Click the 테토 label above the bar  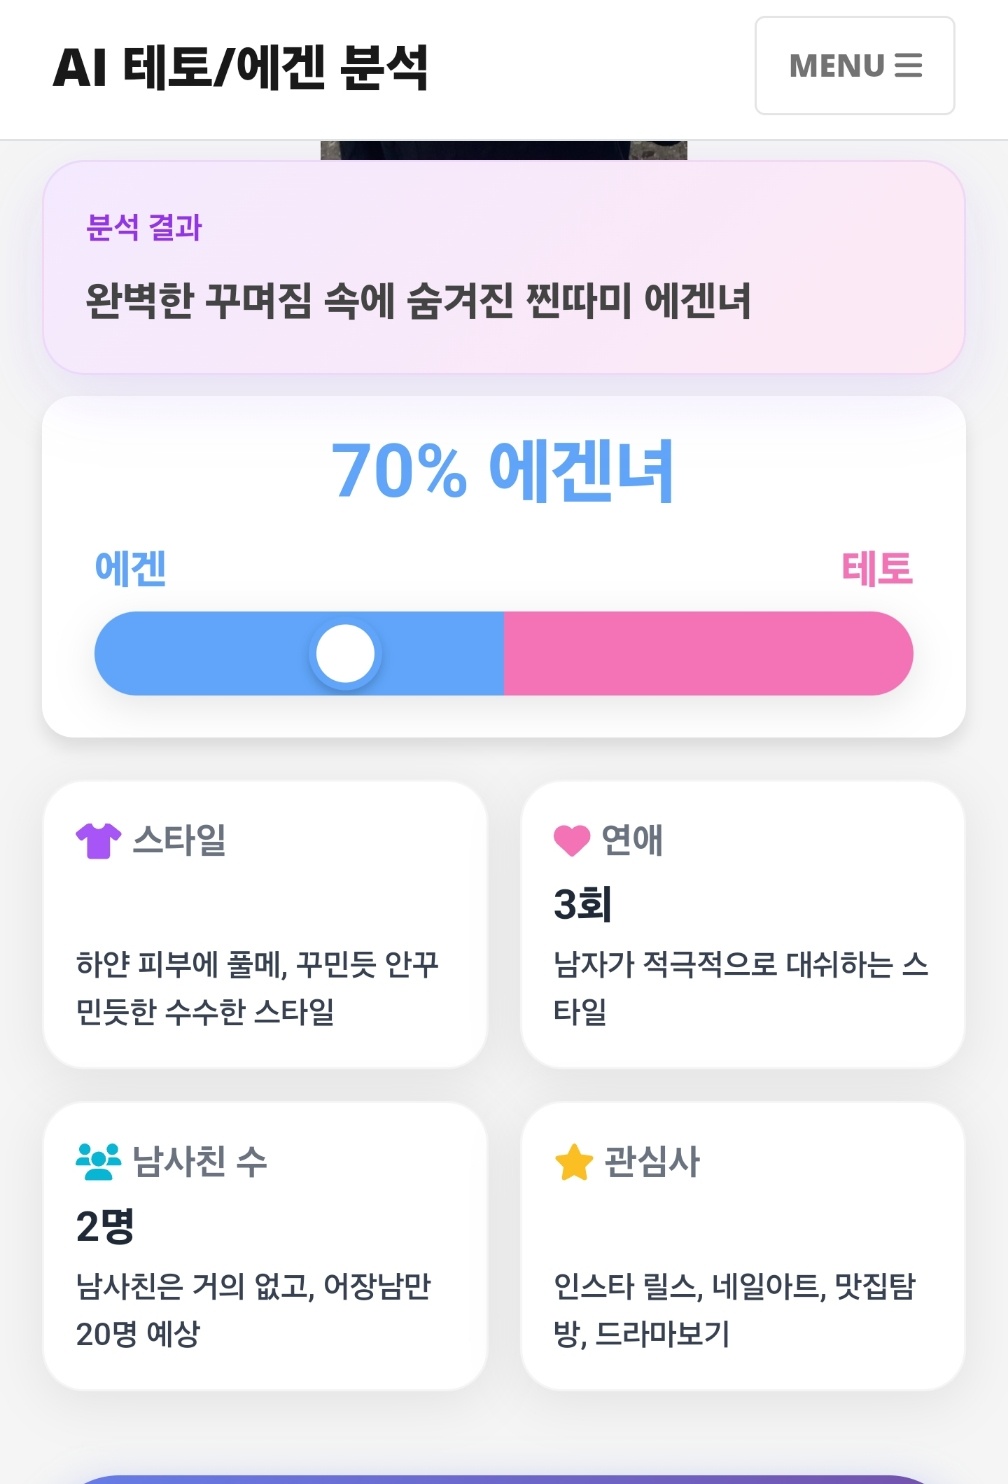pyautogui.click(x=877, y=568)
